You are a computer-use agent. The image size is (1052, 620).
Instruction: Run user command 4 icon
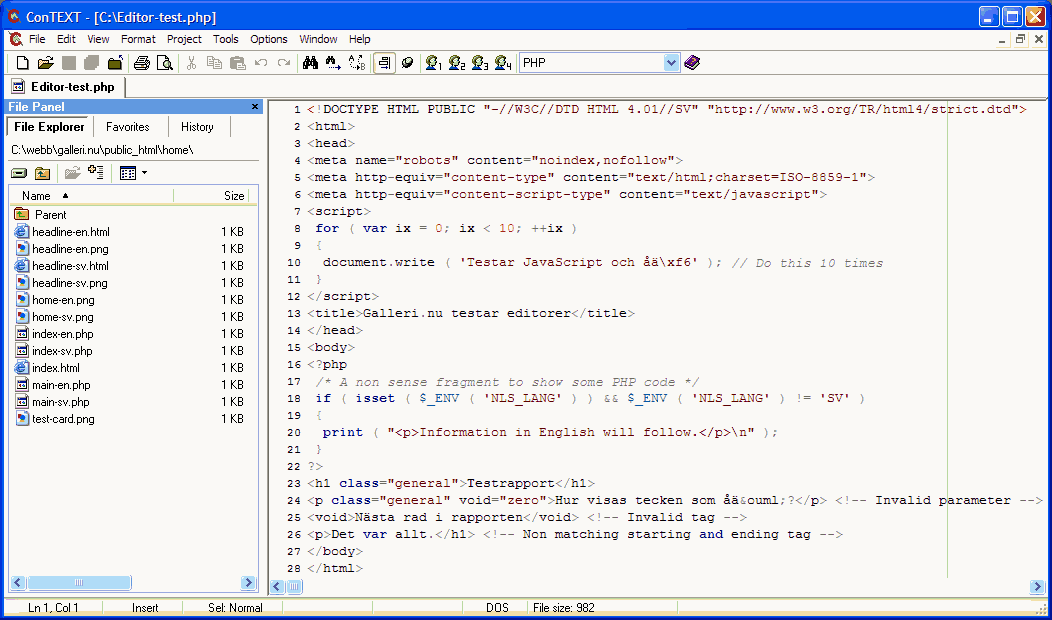pyautogui.click(x=503, y=63)
